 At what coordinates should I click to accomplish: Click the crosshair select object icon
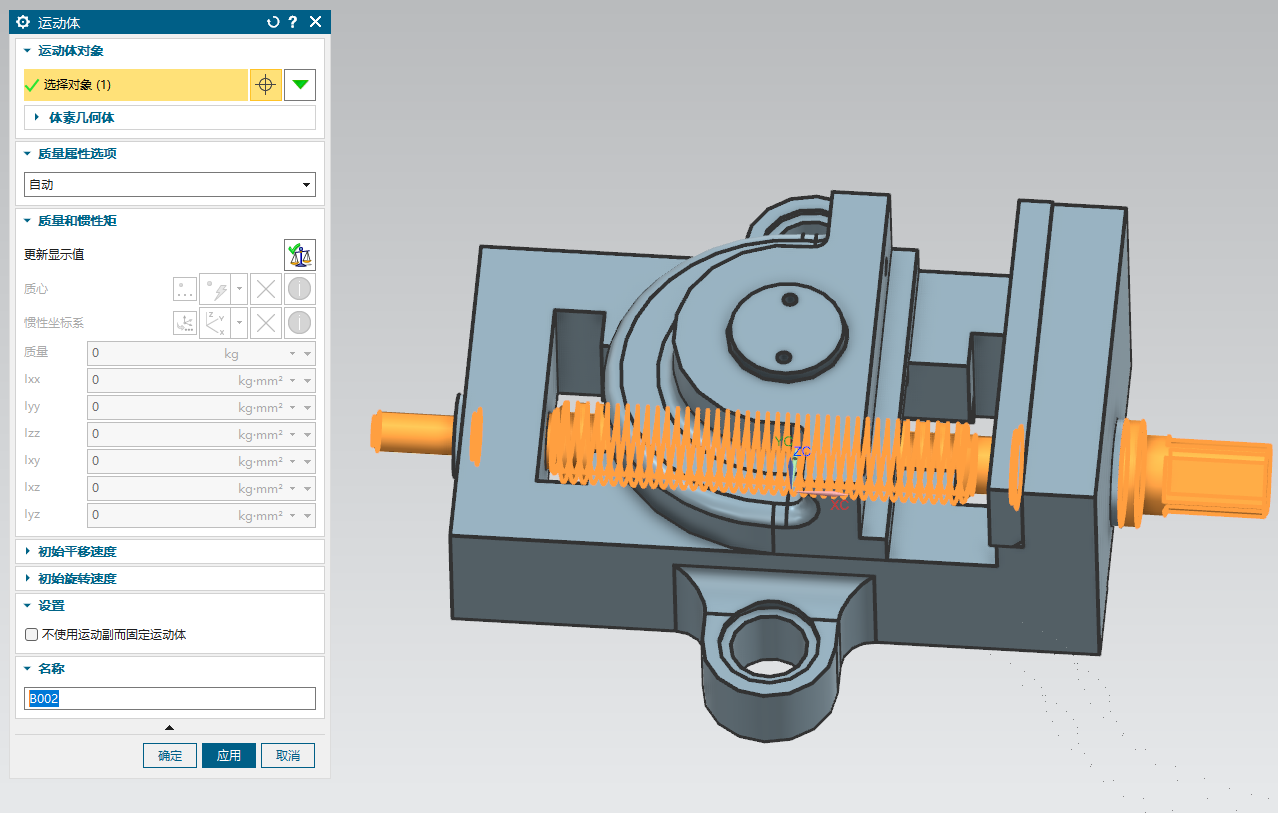(x=265, y=85)
